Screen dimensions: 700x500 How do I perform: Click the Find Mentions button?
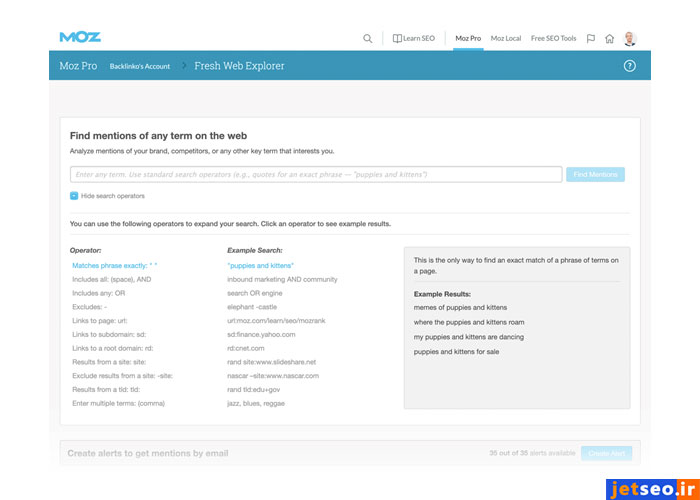[x=596, y=175]
